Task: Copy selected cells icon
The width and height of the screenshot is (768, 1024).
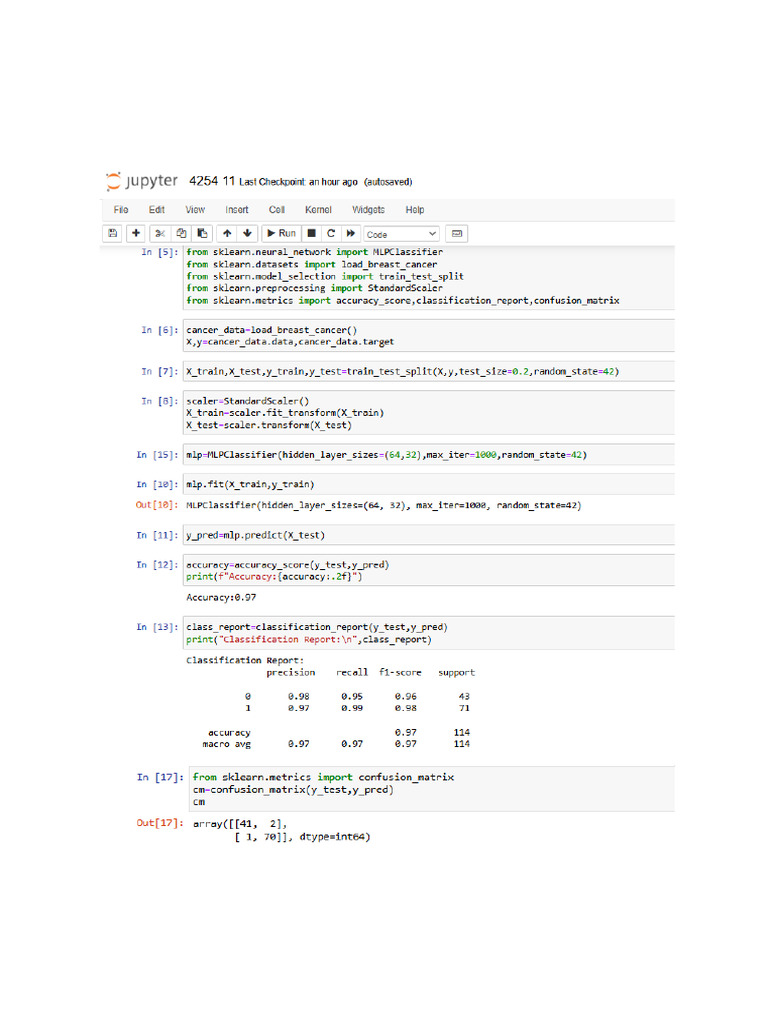Action: pos(181,233)
